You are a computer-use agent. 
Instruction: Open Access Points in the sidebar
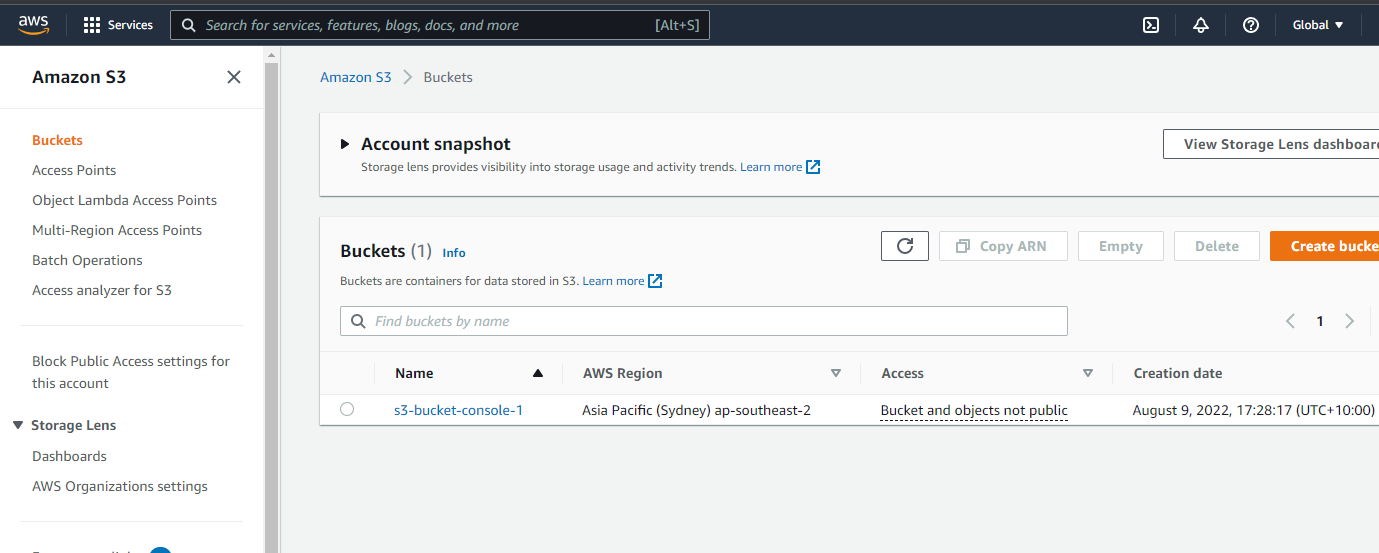(74, 170)
